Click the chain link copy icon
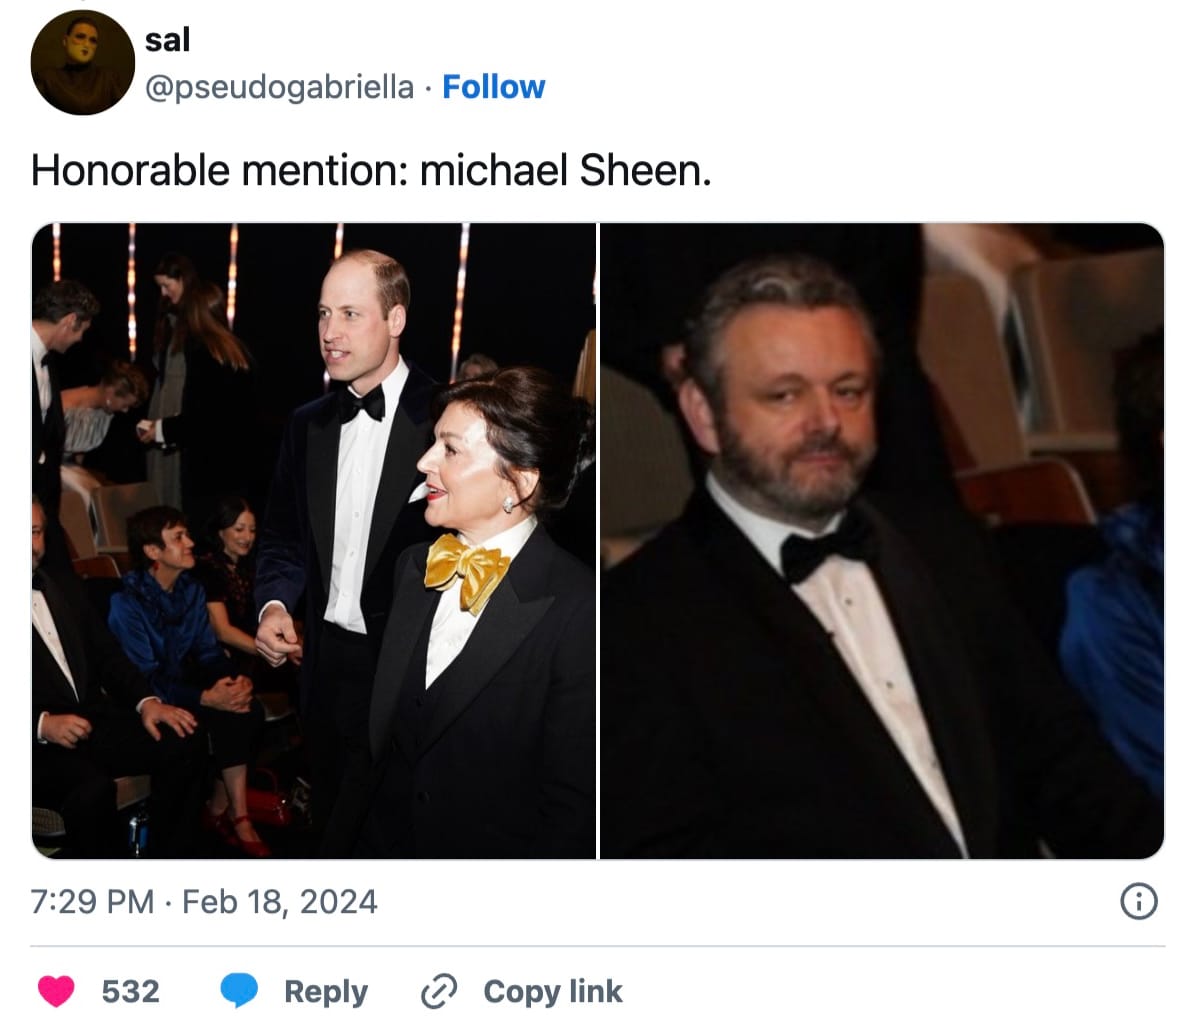This screenshot has width=1196, height=1028. 439,991
